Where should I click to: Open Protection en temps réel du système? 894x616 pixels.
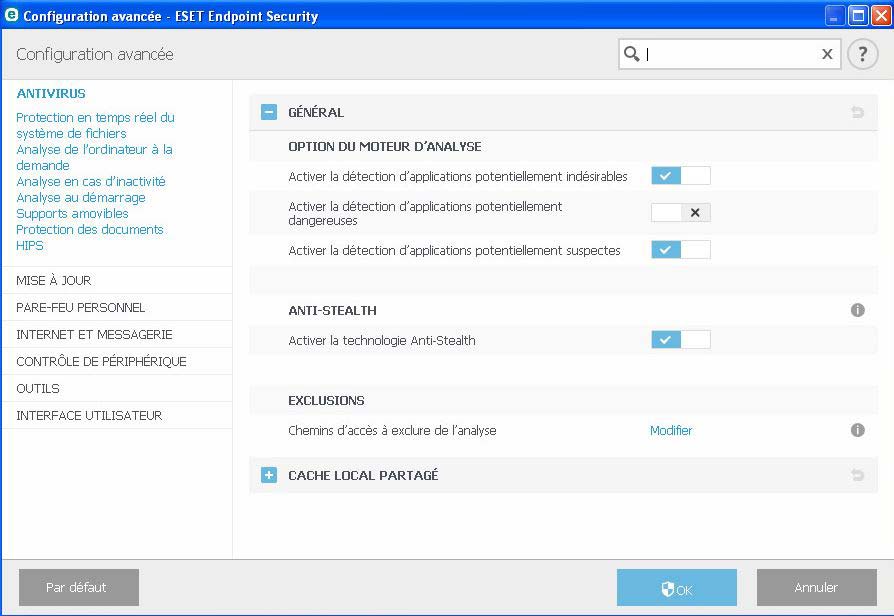coord(95,125)
